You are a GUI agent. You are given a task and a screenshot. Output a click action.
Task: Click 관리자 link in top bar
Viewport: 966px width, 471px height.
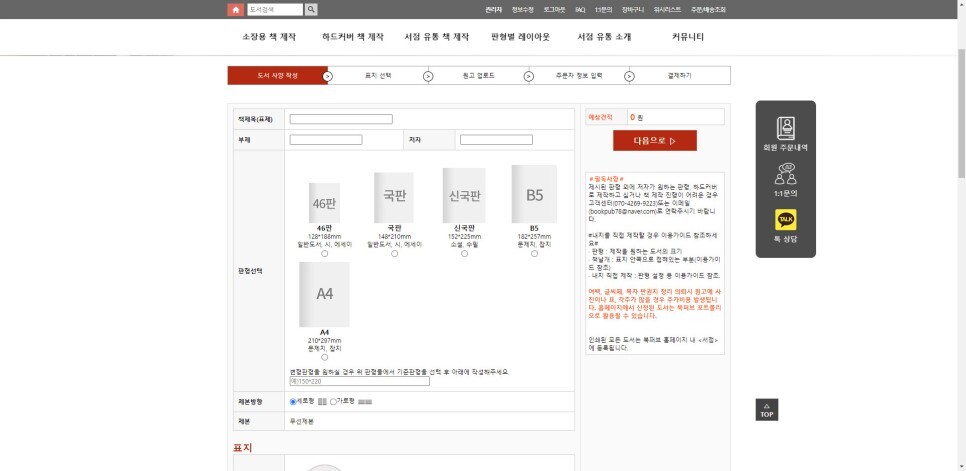493,10
